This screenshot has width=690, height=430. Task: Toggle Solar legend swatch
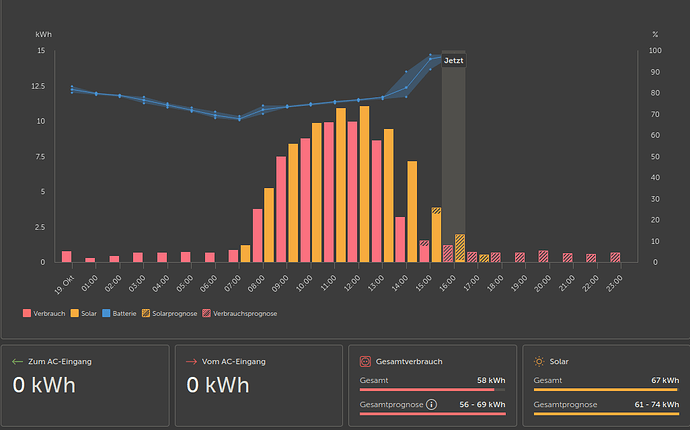pos(74,313)
